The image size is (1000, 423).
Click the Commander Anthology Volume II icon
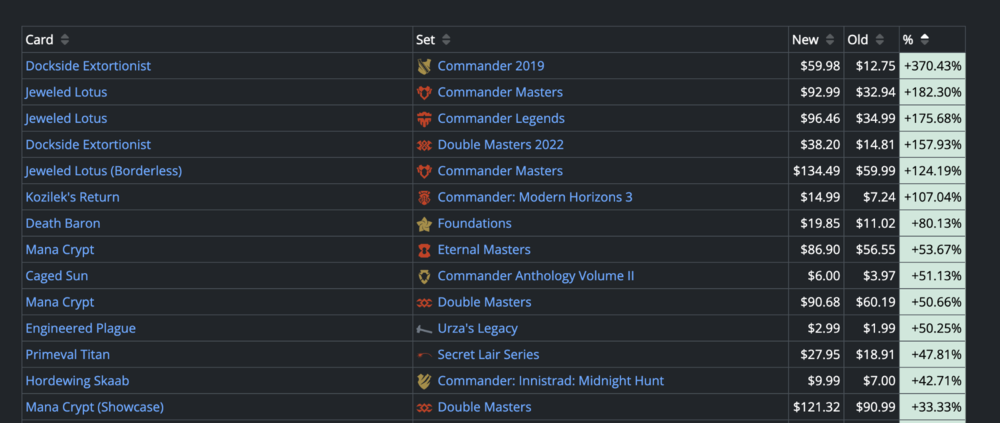click(x=425, y=276)
